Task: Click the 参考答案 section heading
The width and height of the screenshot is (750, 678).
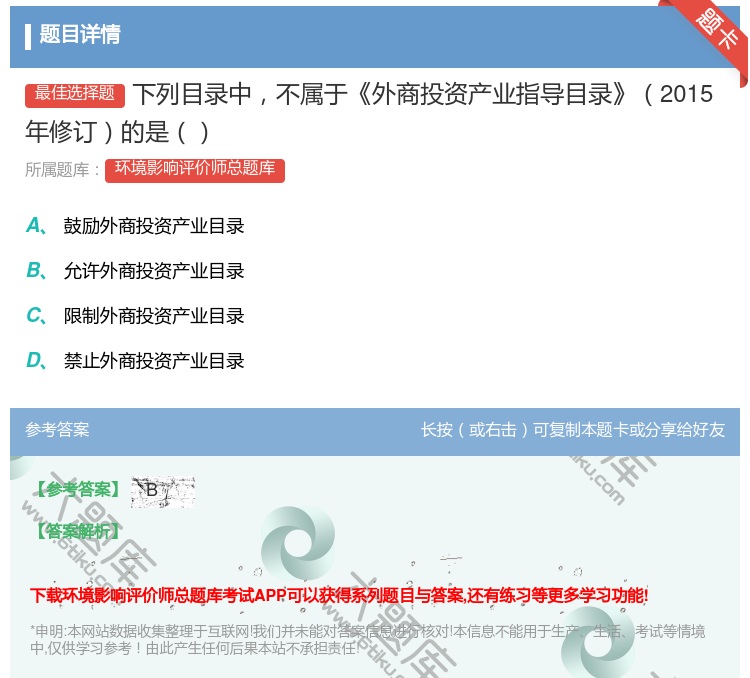Action: 57,430
